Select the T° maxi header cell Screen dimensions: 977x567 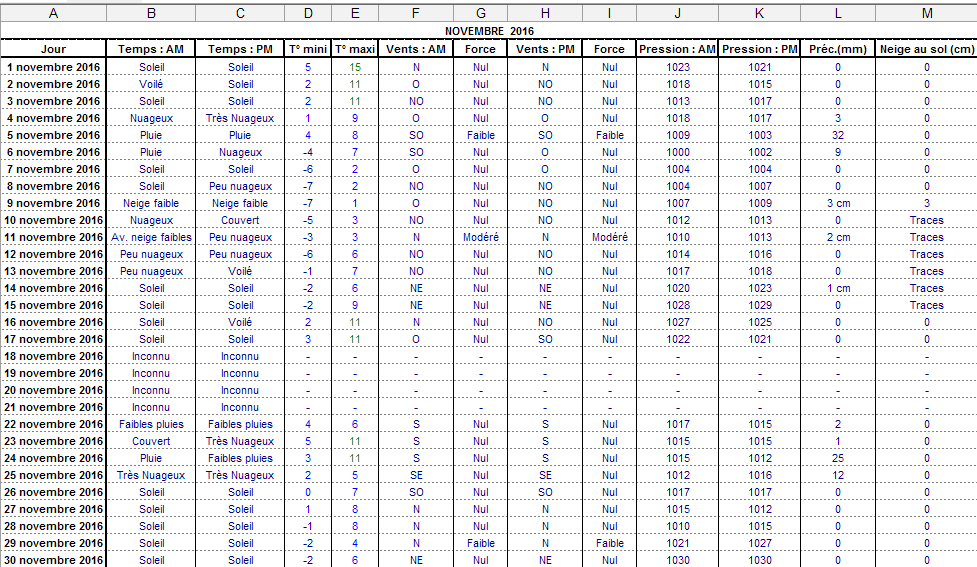click(354, 49)
